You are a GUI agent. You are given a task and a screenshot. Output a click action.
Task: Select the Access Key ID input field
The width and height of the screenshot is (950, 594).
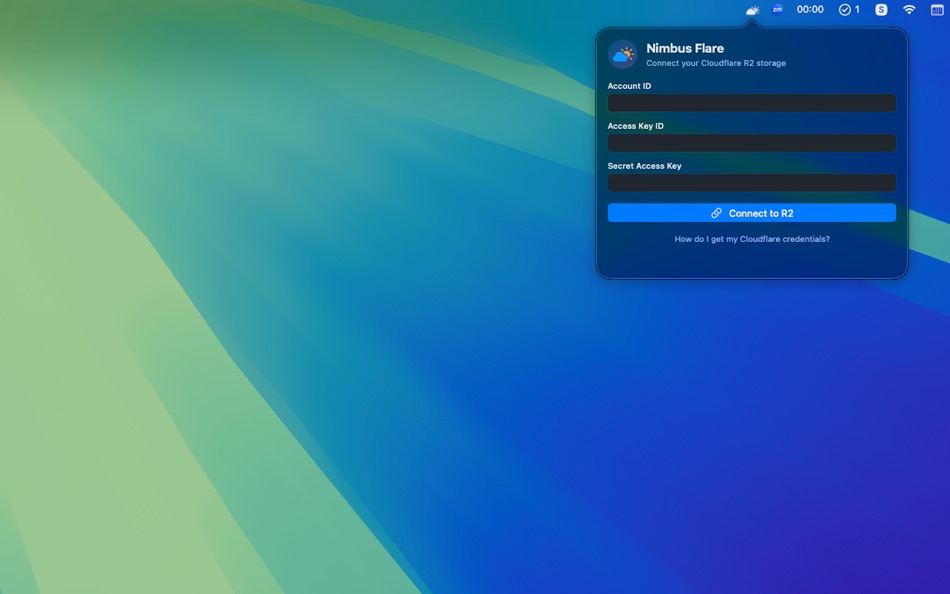(x=752, y=143)
